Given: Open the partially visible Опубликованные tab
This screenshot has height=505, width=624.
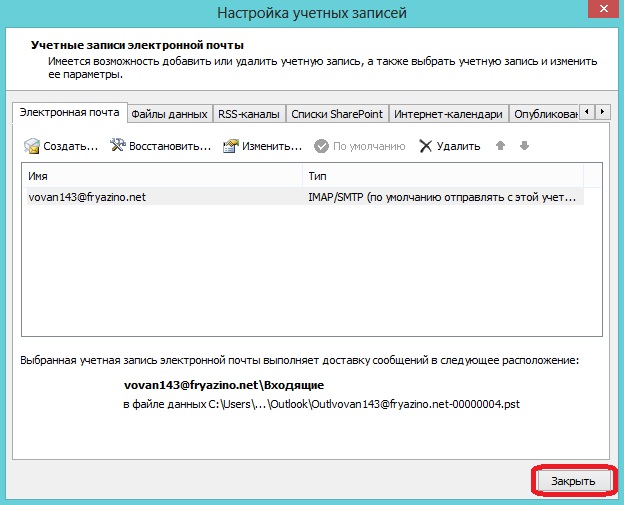Looking at the screenshot, I should click(544, 114).
